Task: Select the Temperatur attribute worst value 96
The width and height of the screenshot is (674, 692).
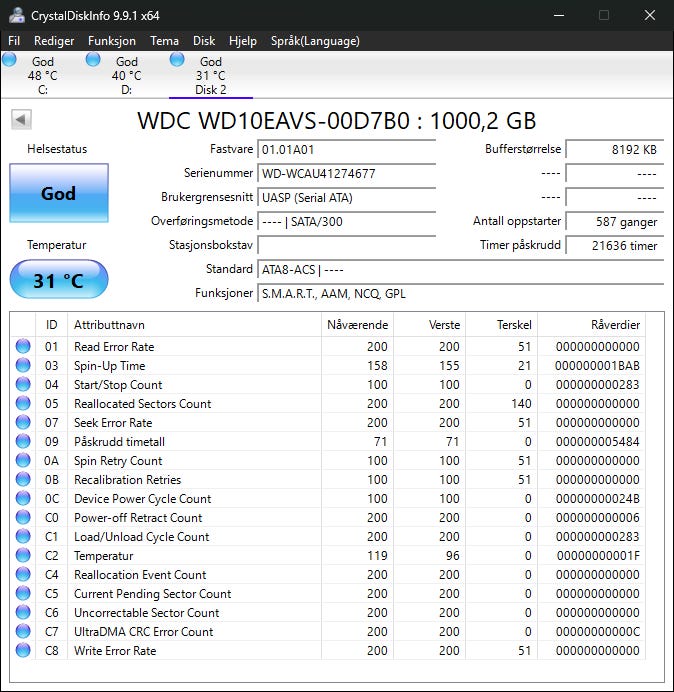Action: click(452, 556)
